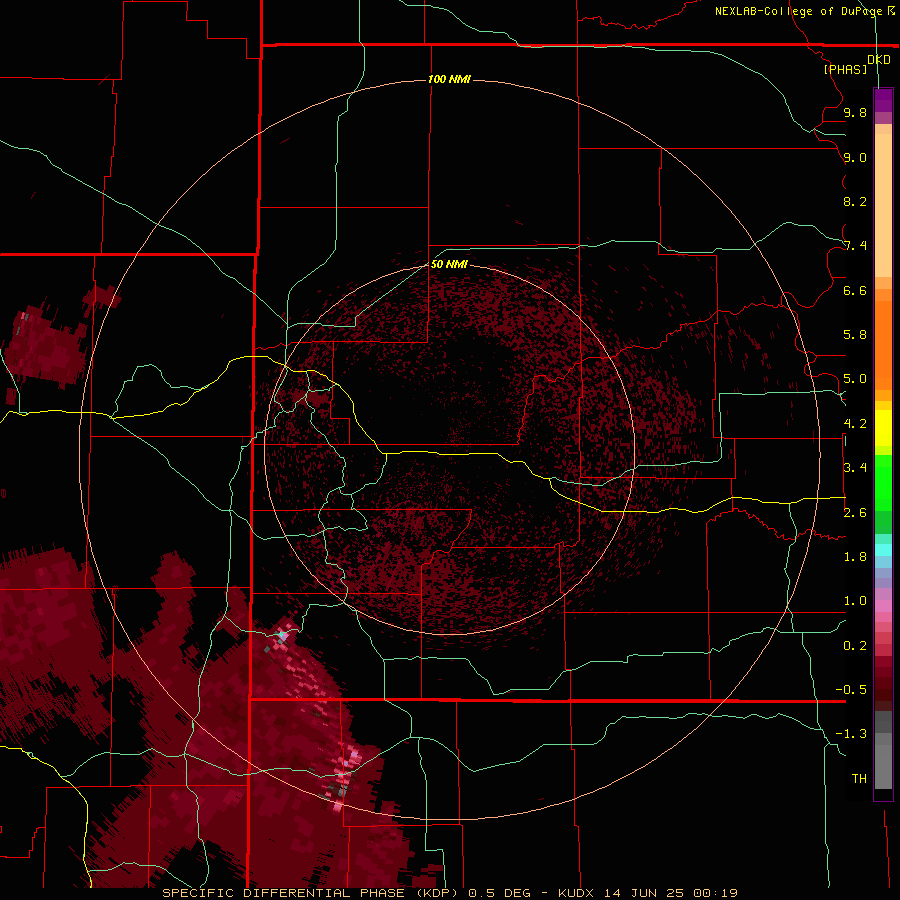Viewport: 900px width, 900px height.
Task: Click the SPECIFIC DIFFERENTIAL PHASE (KDP) caption text
Action: (310, 893)
